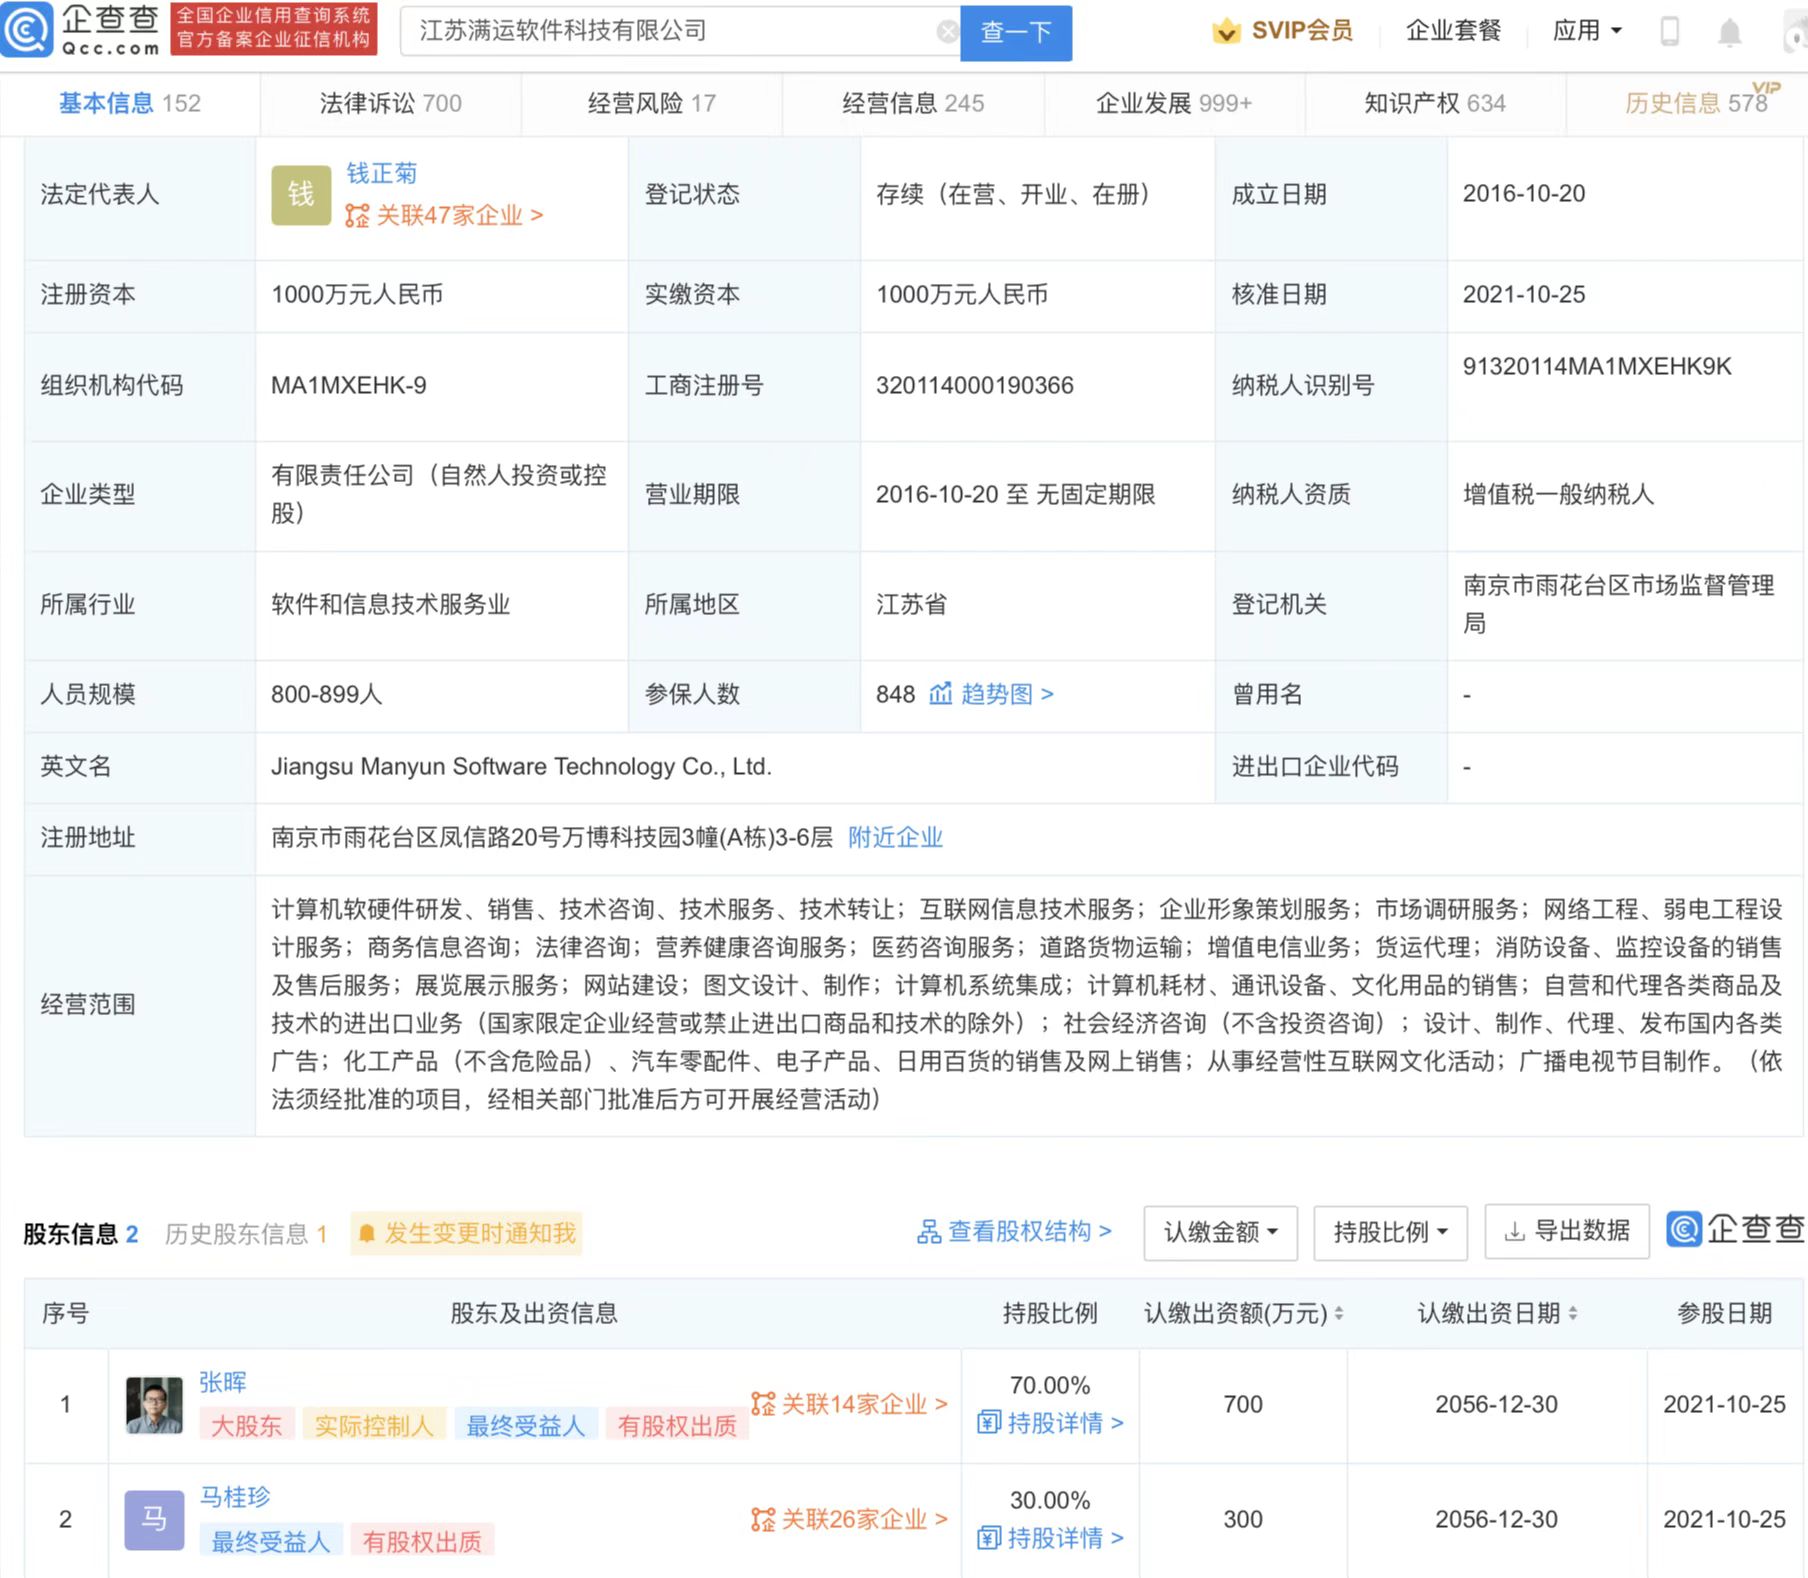Select the 人员规模 value 800-899人
Screen dimensions: 1808x1578
327,694
